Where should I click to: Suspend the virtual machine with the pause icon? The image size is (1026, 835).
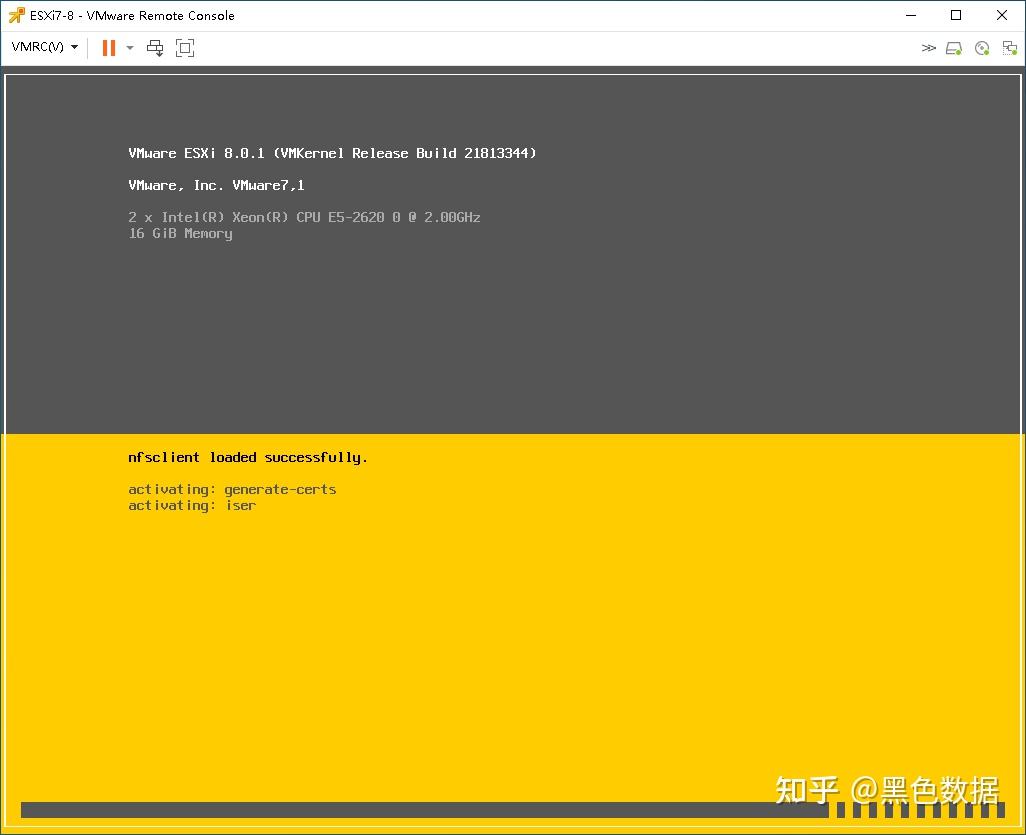[108, 47]
